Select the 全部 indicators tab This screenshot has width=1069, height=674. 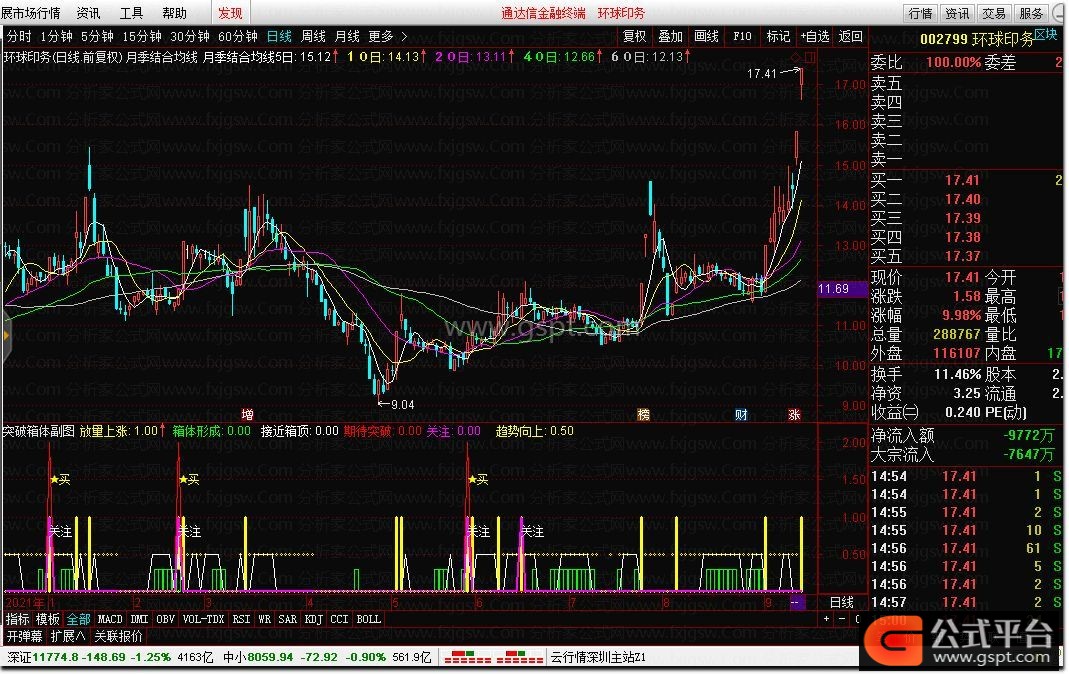coord(78,619)
